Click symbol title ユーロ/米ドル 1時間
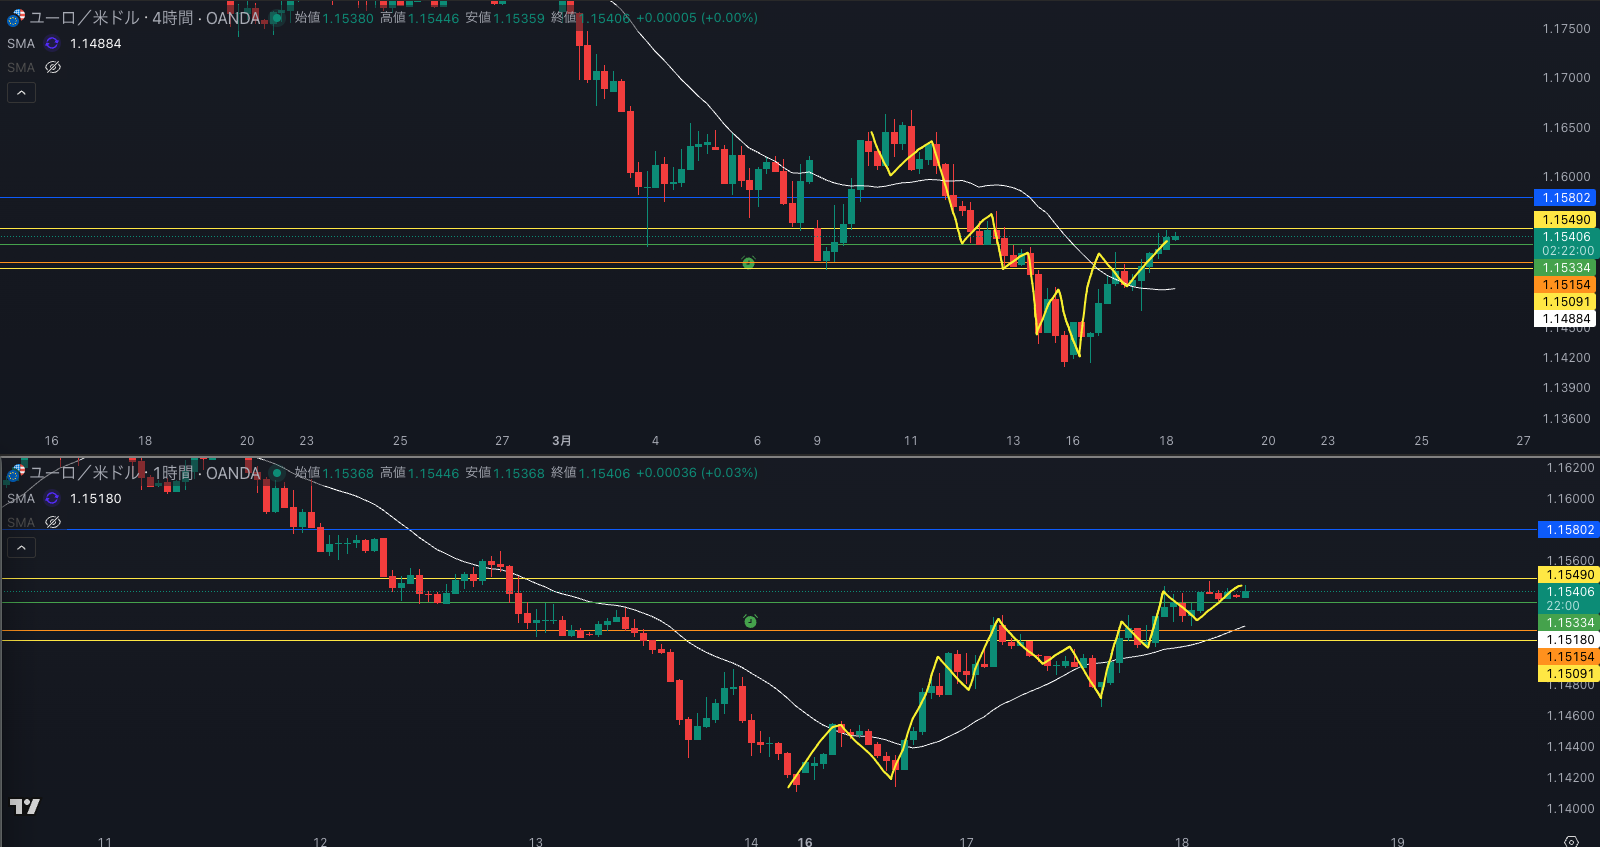 pos(145,473)
